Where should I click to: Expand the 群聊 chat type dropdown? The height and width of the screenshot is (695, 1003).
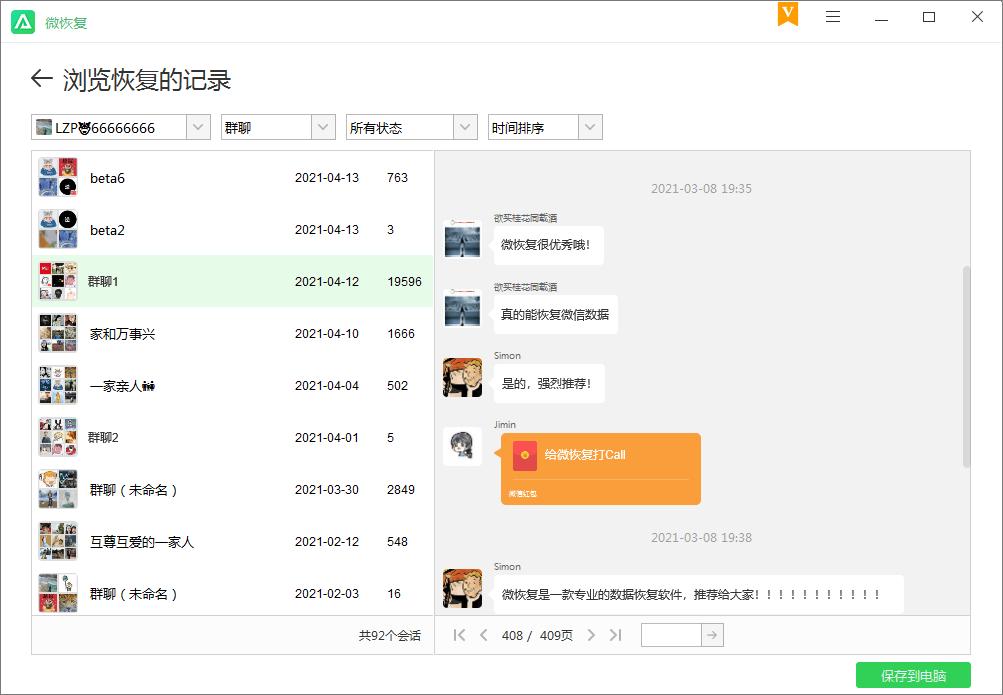(x=323, y=127)
